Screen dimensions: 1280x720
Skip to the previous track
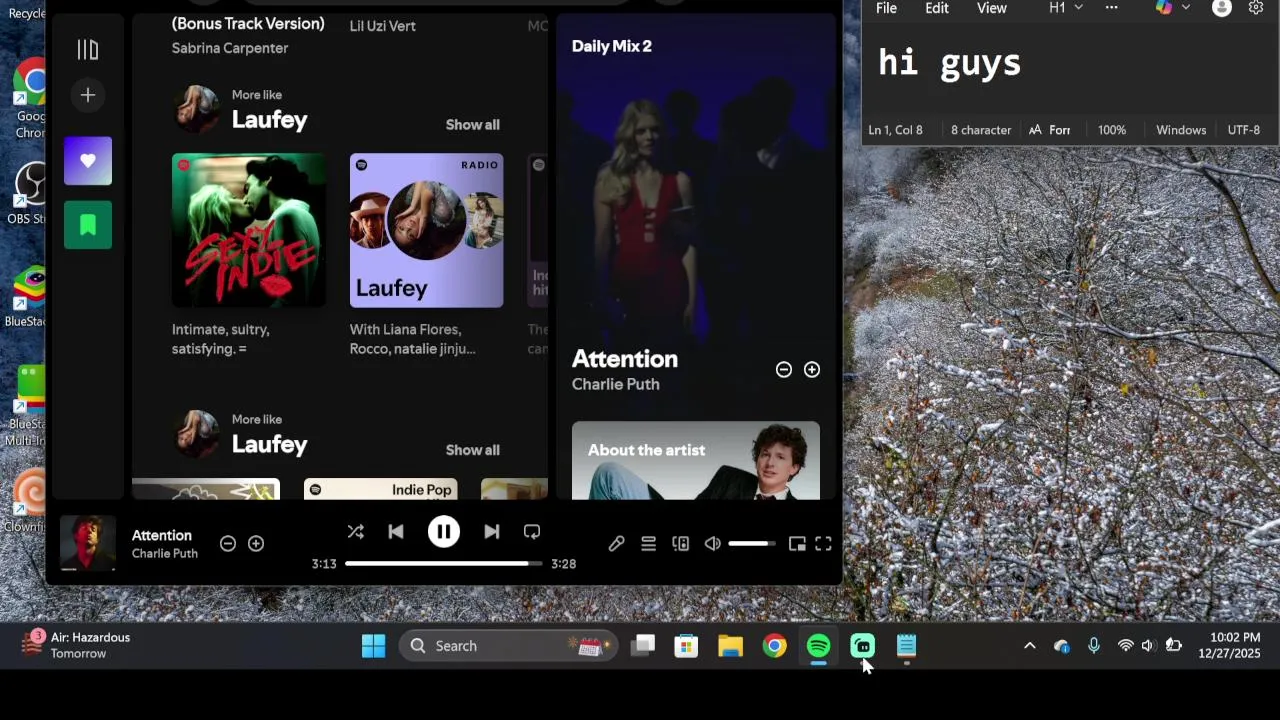coord(396,532)
